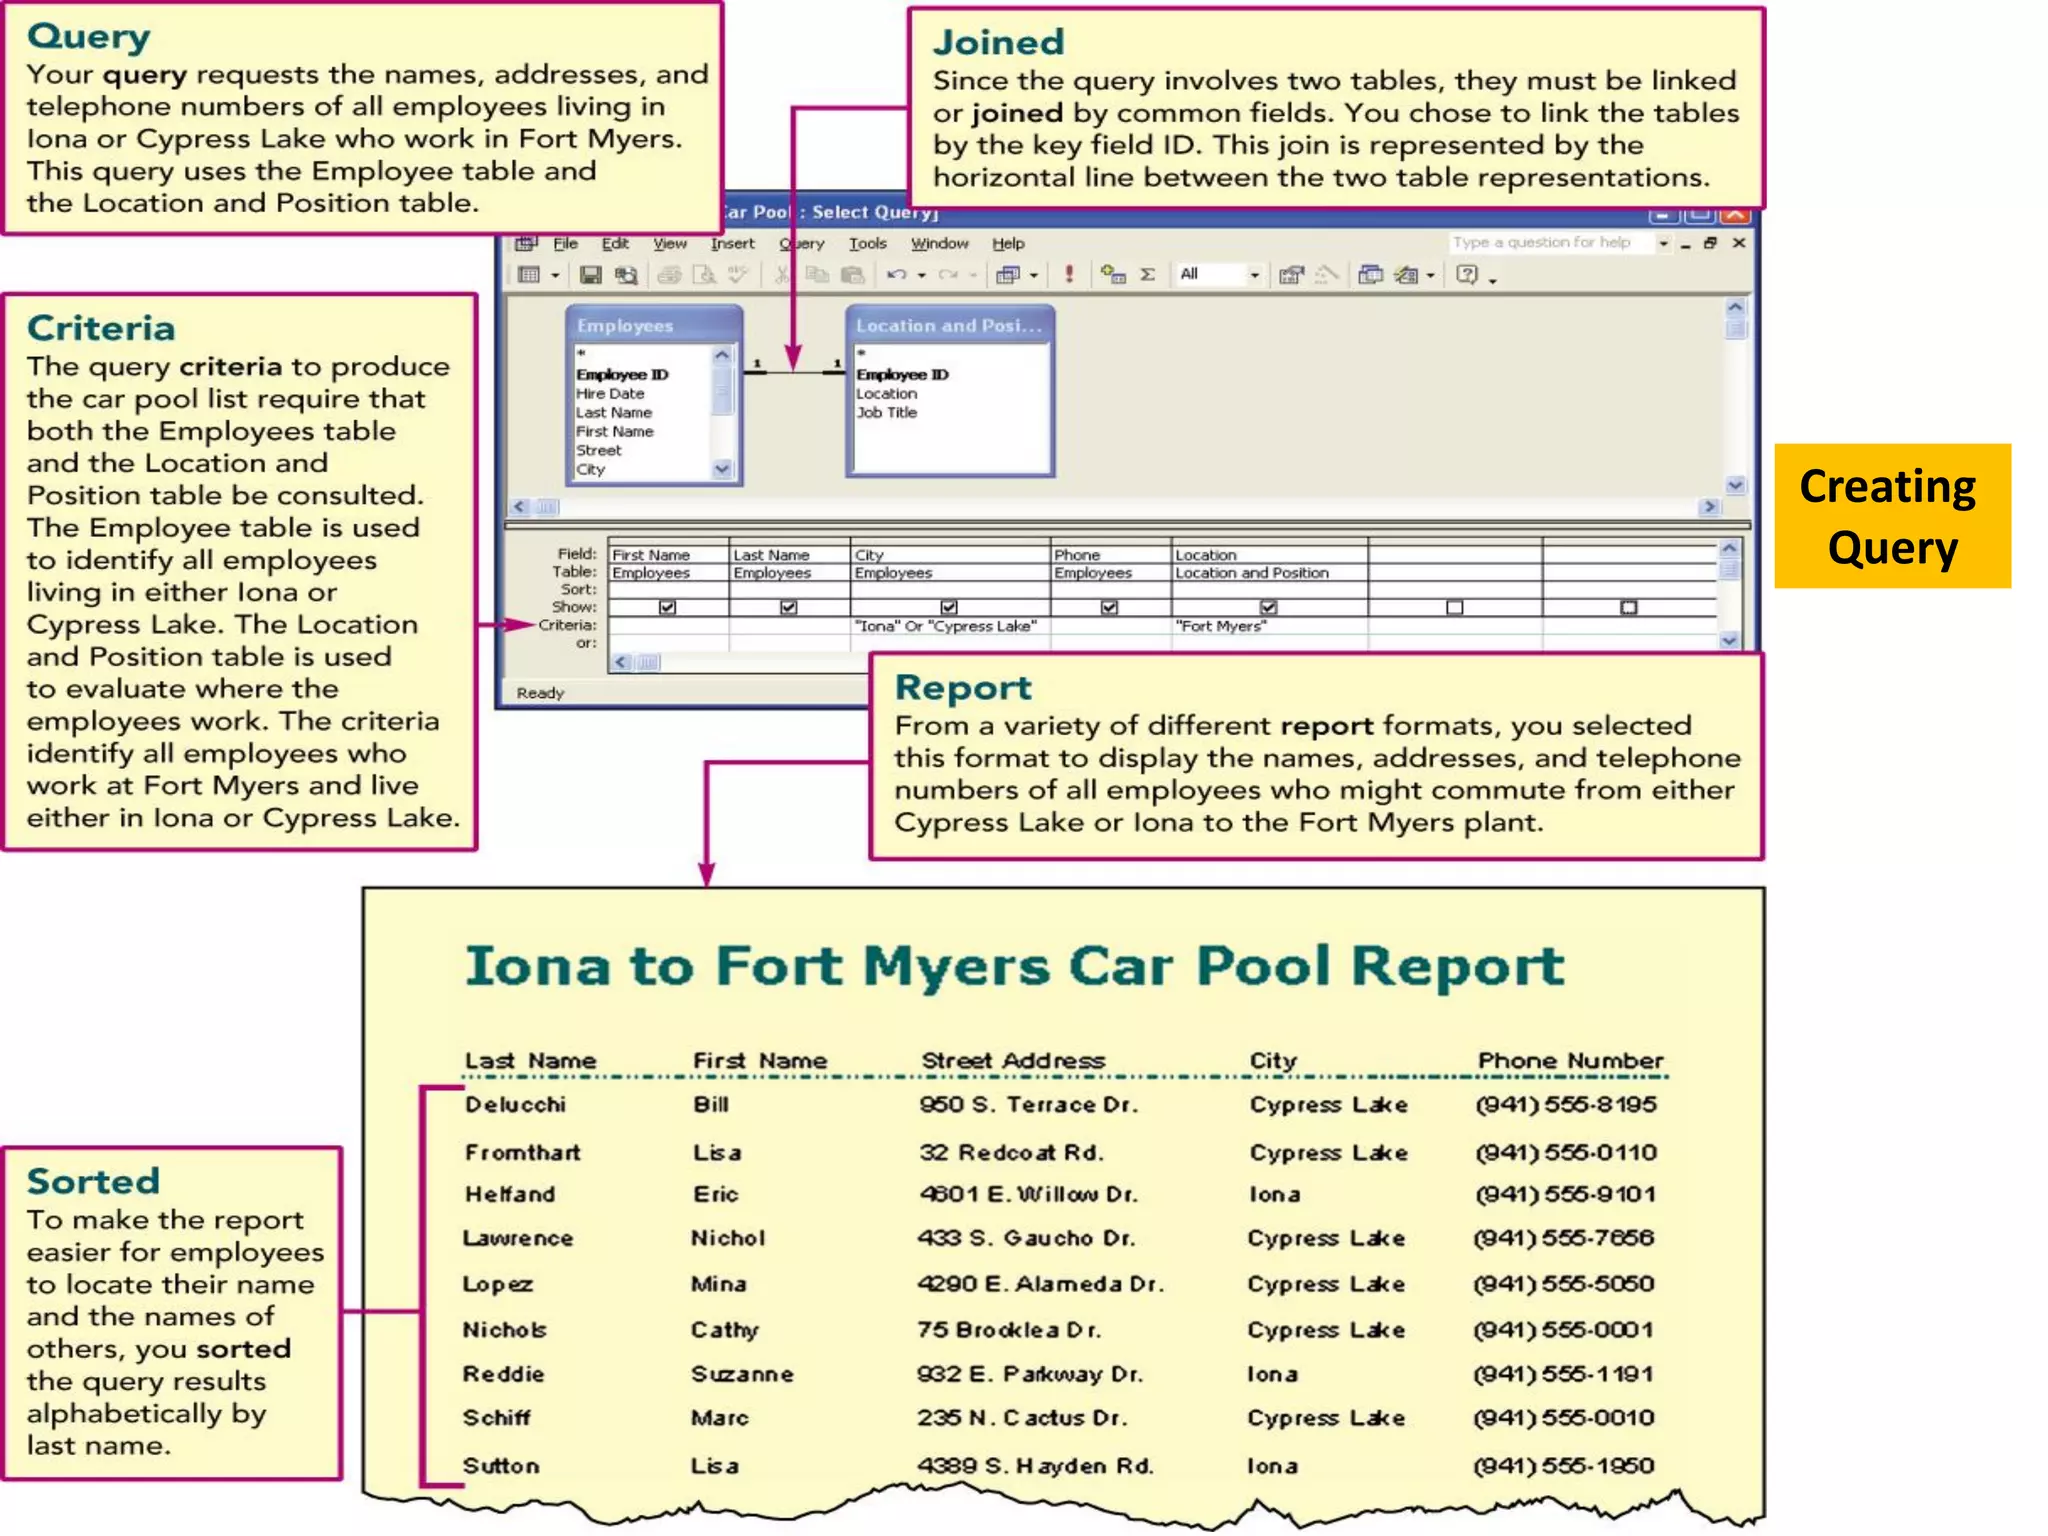The width and height of the screenshot is (2048, 1536).
Task: Click the join line between the tables
Action: coord(795,372)
